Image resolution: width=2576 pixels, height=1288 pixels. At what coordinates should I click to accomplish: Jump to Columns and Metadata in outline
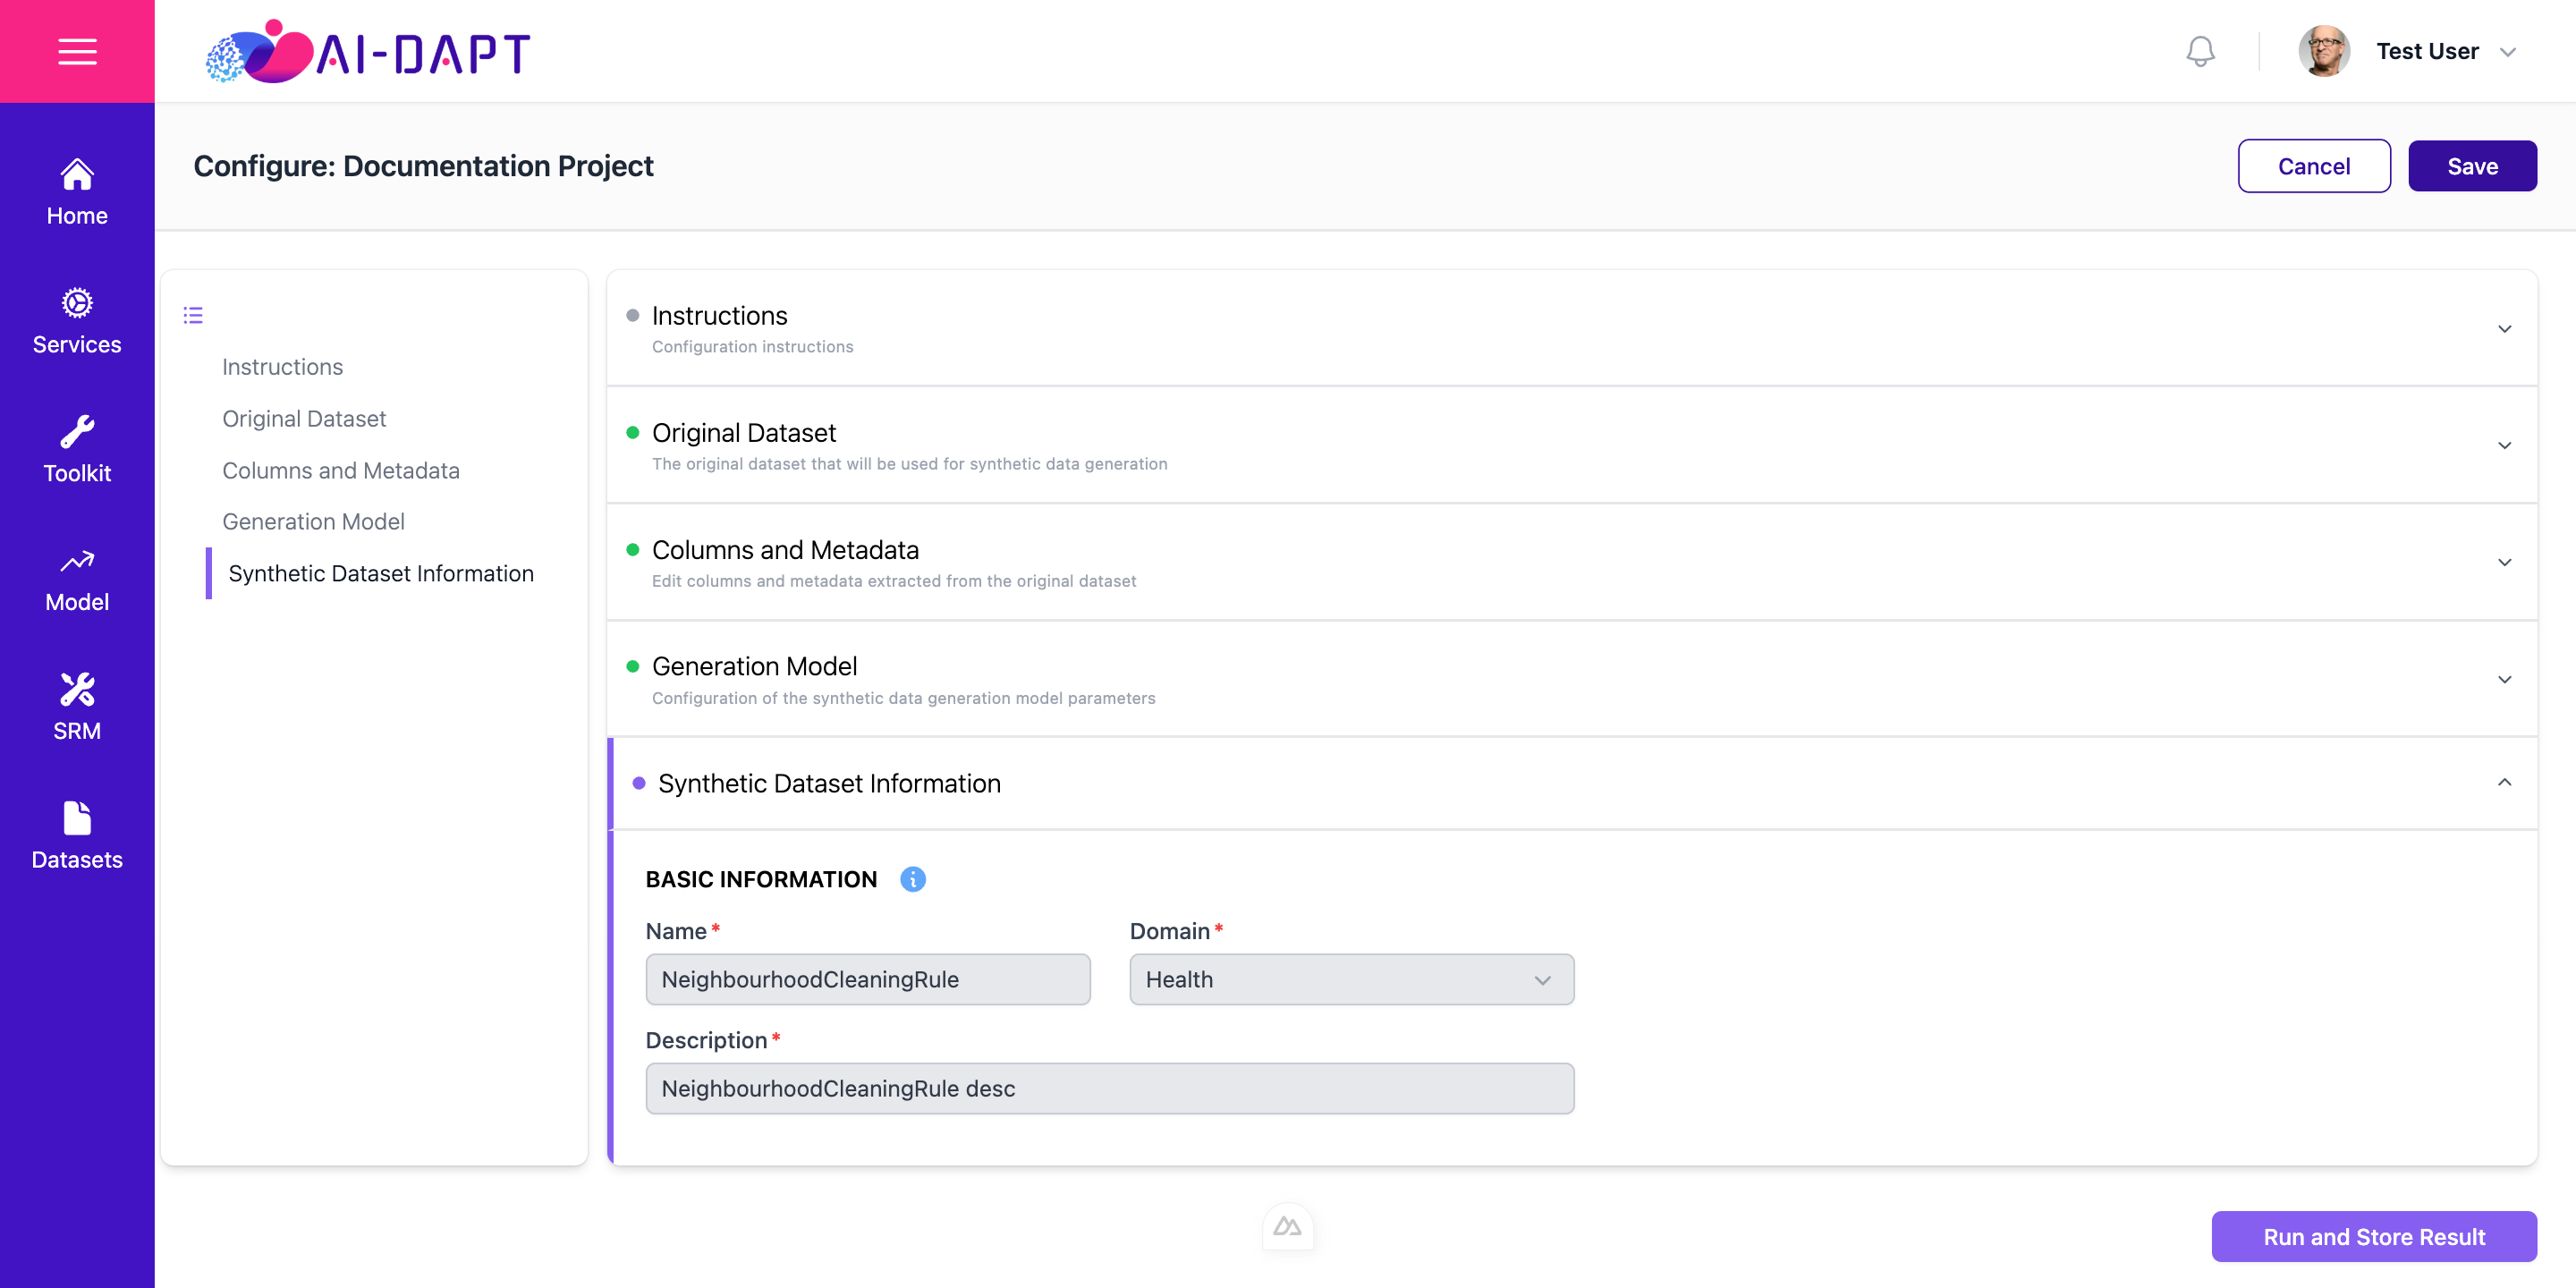click(340, 471)
